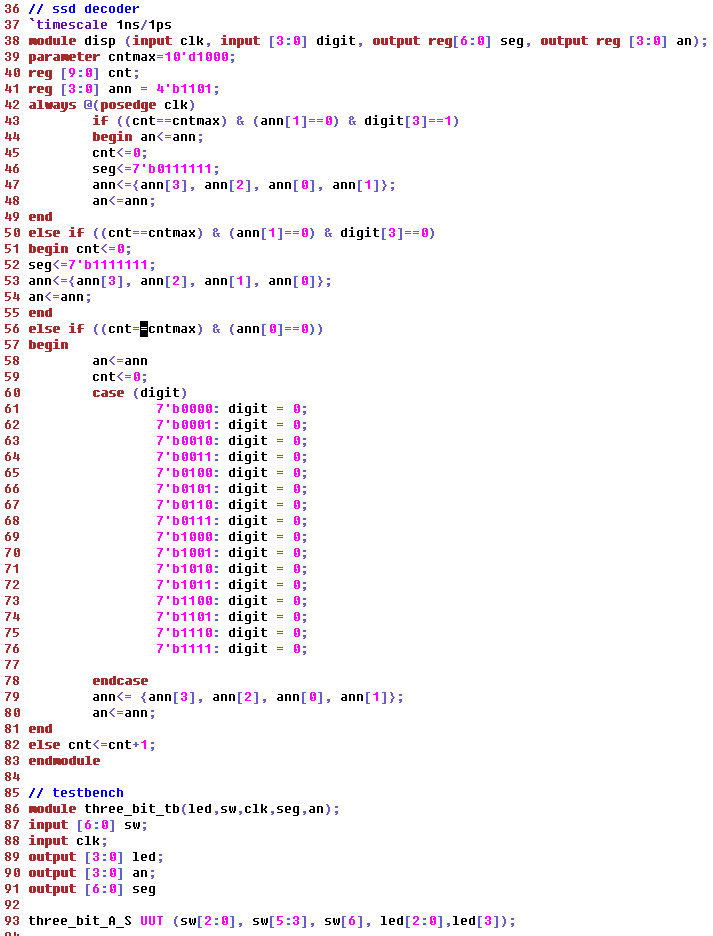Click the '// testbench' comment

[76, 793]
